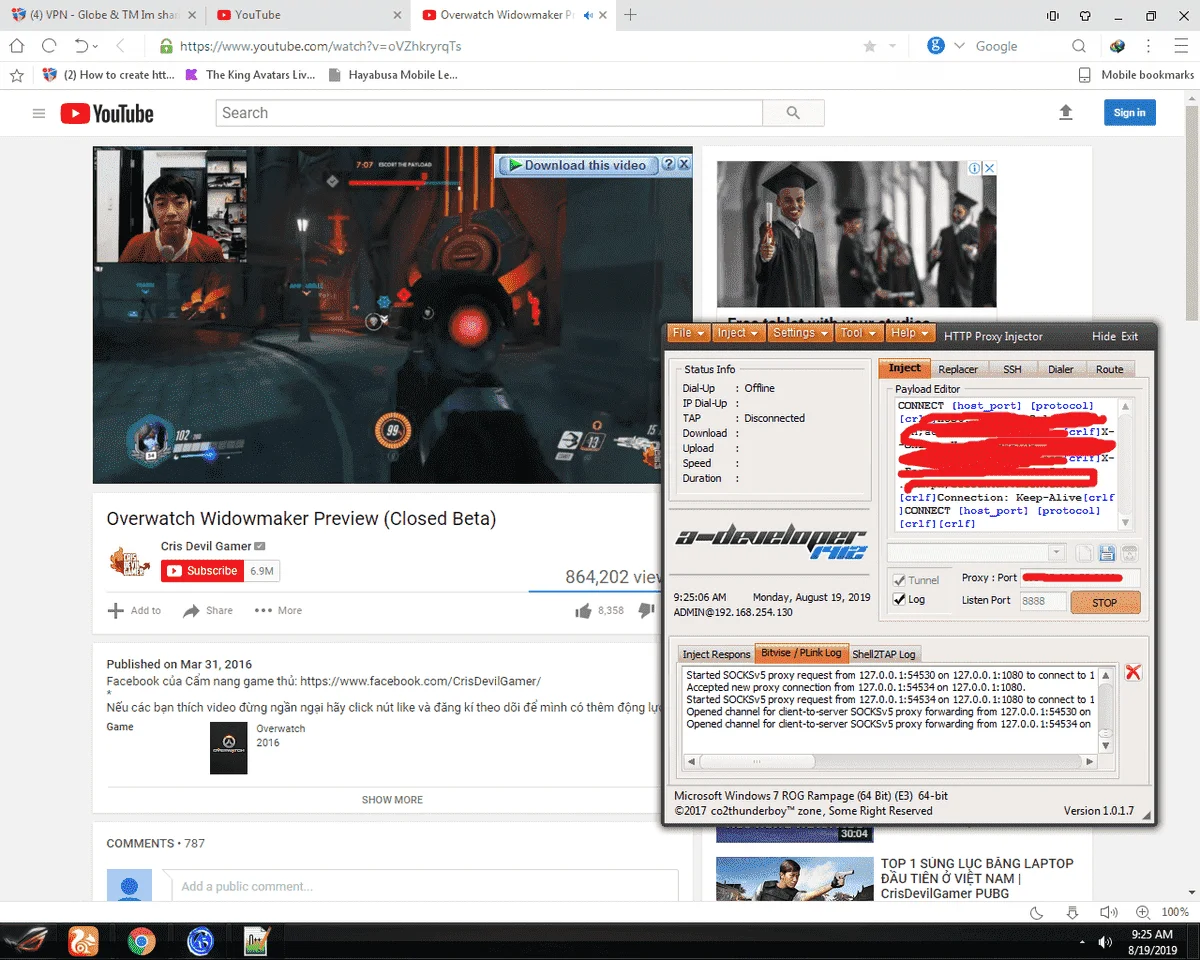
Task: Close the Download this video bar
Action: tap(684, 165)
